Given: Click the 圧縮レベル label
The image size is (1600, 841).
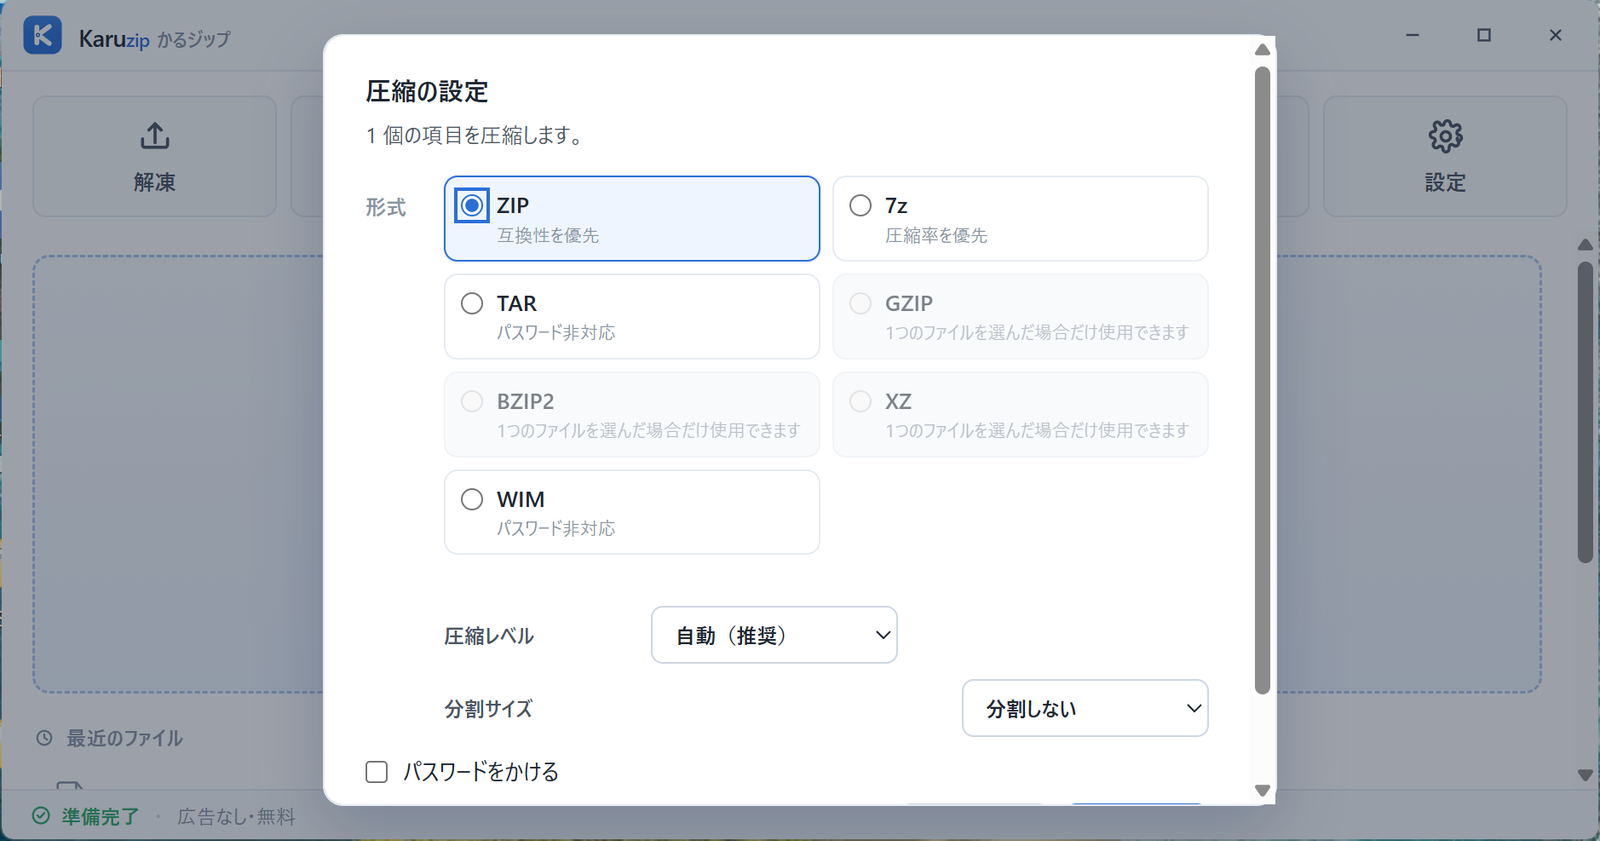Looking at the screenshot, I should click(489, 636).
